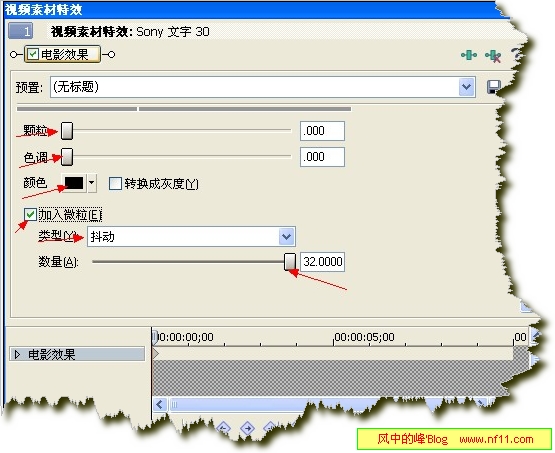Screen dimensions: 555x453
Task: Click the 颗粒 slider handle
Action: (x=67, y=131)
